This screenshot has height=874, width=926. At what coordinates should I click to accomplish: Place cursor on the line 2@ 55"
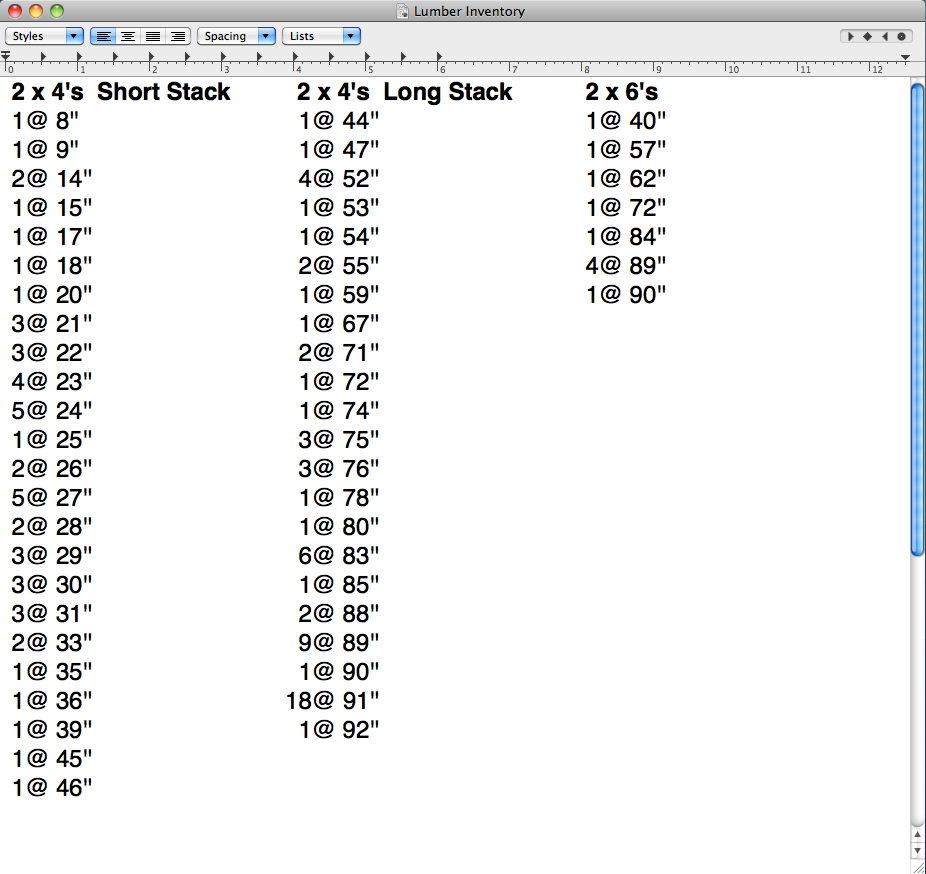click(x=338, y=266)
